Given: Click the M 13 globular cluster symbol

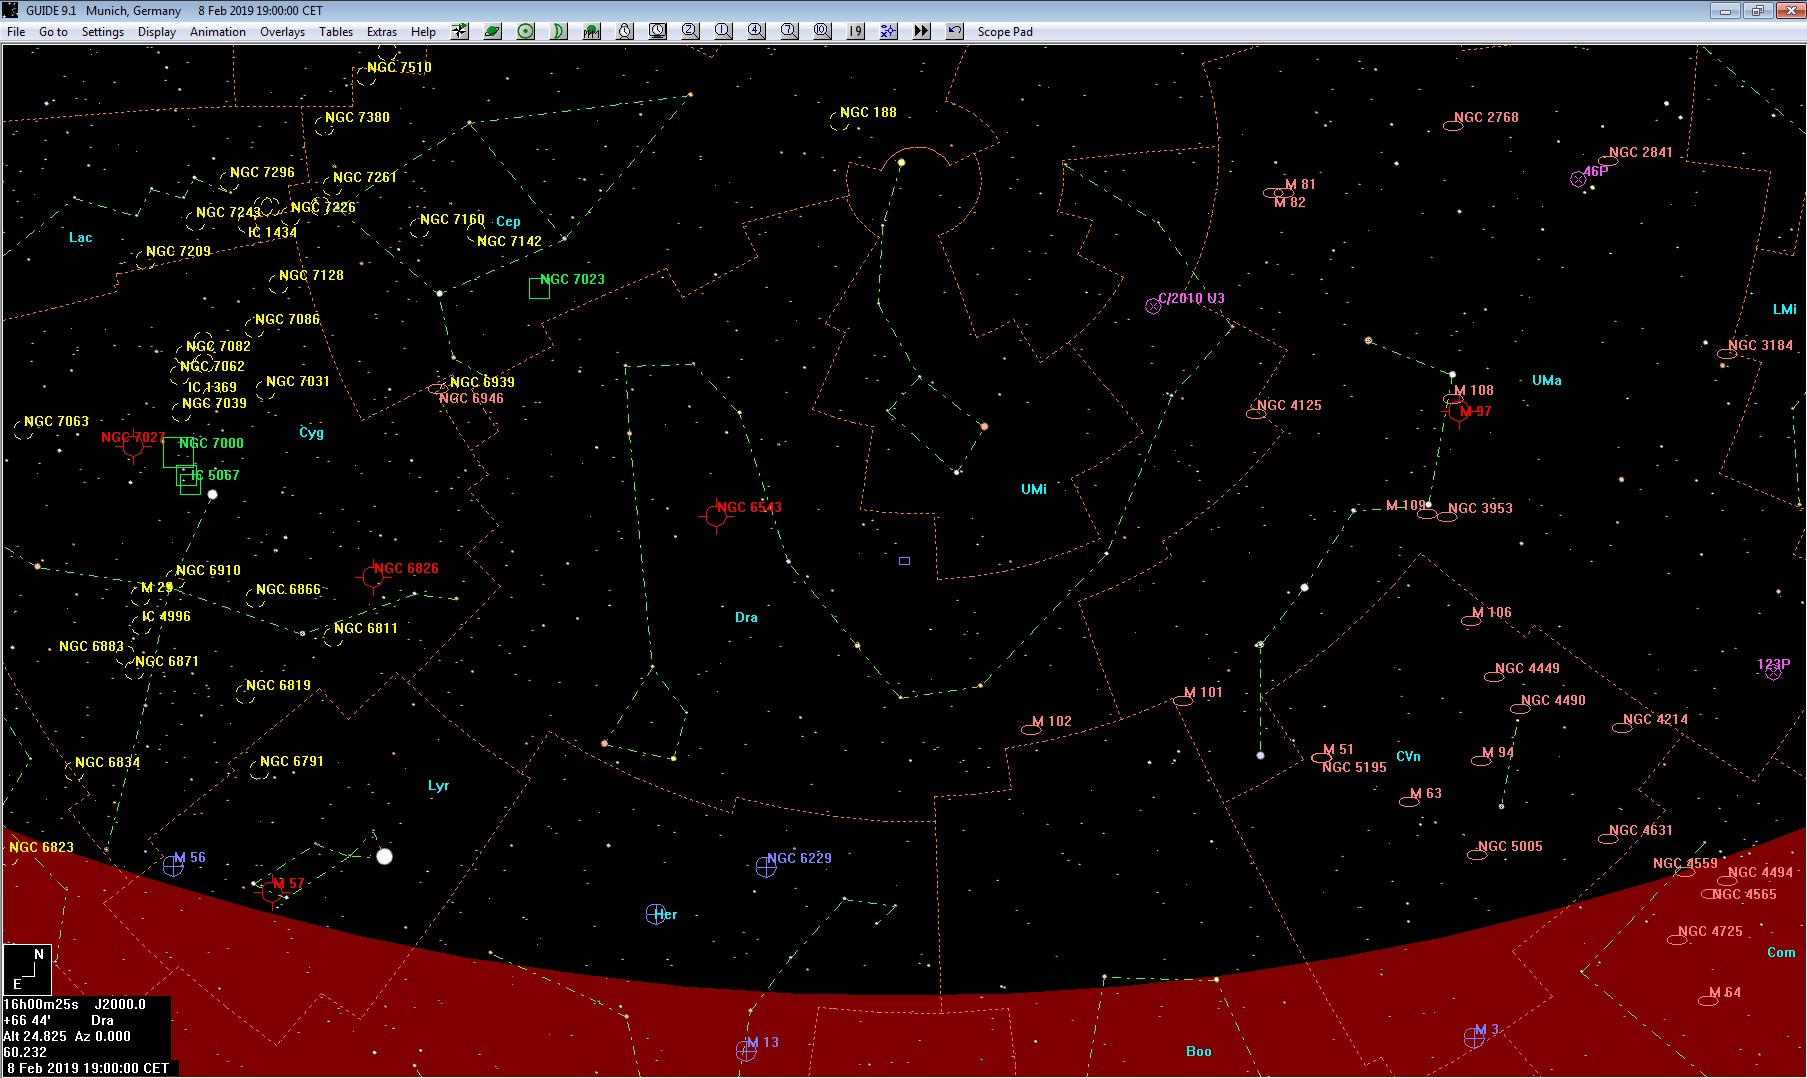Looking at the screenshot, I should click(746, 1050).
